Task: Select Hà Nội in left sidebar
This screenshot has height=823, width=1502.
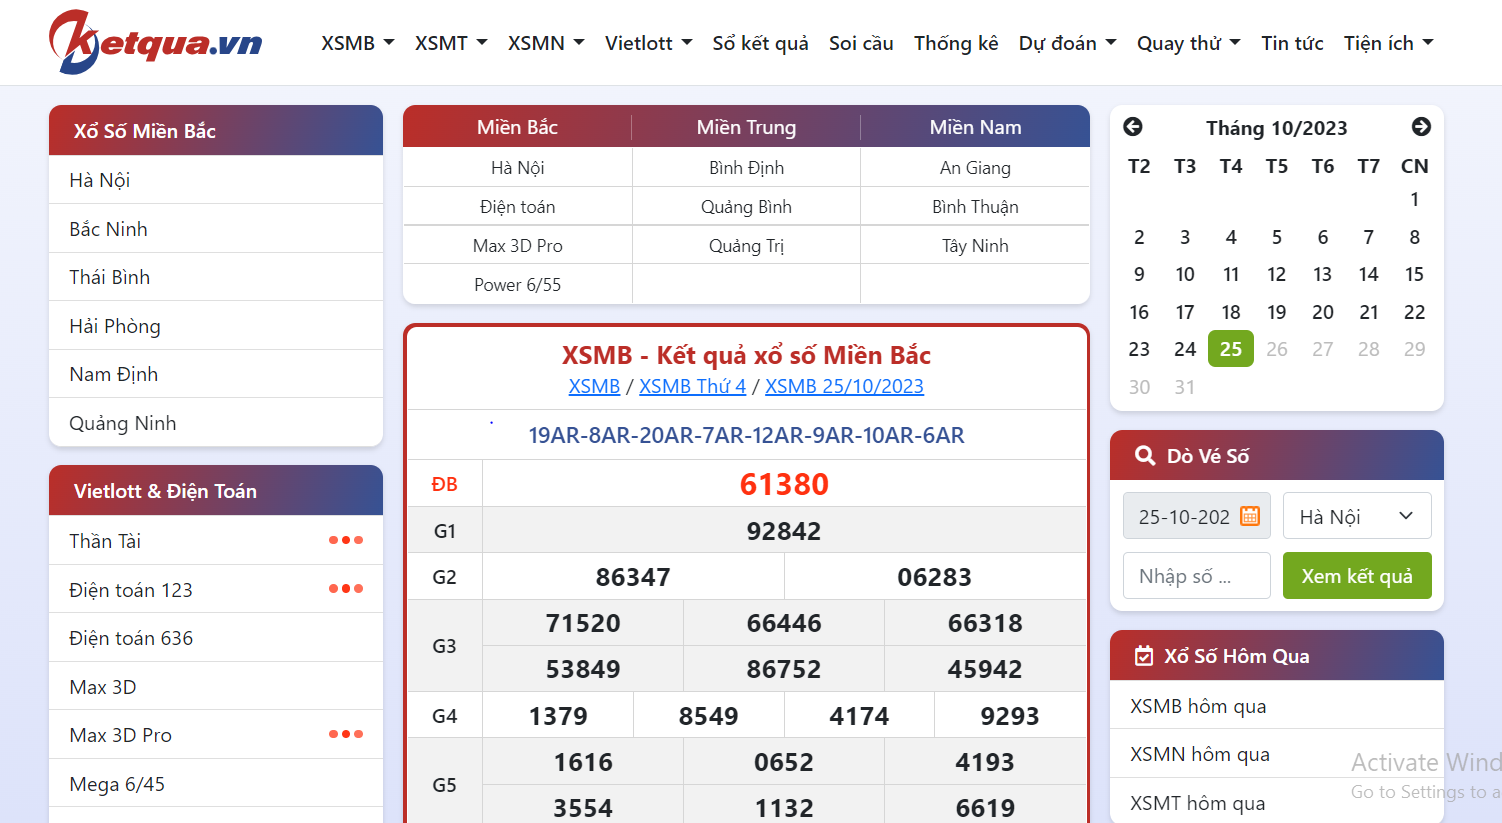Action: [x=216, y=180]
